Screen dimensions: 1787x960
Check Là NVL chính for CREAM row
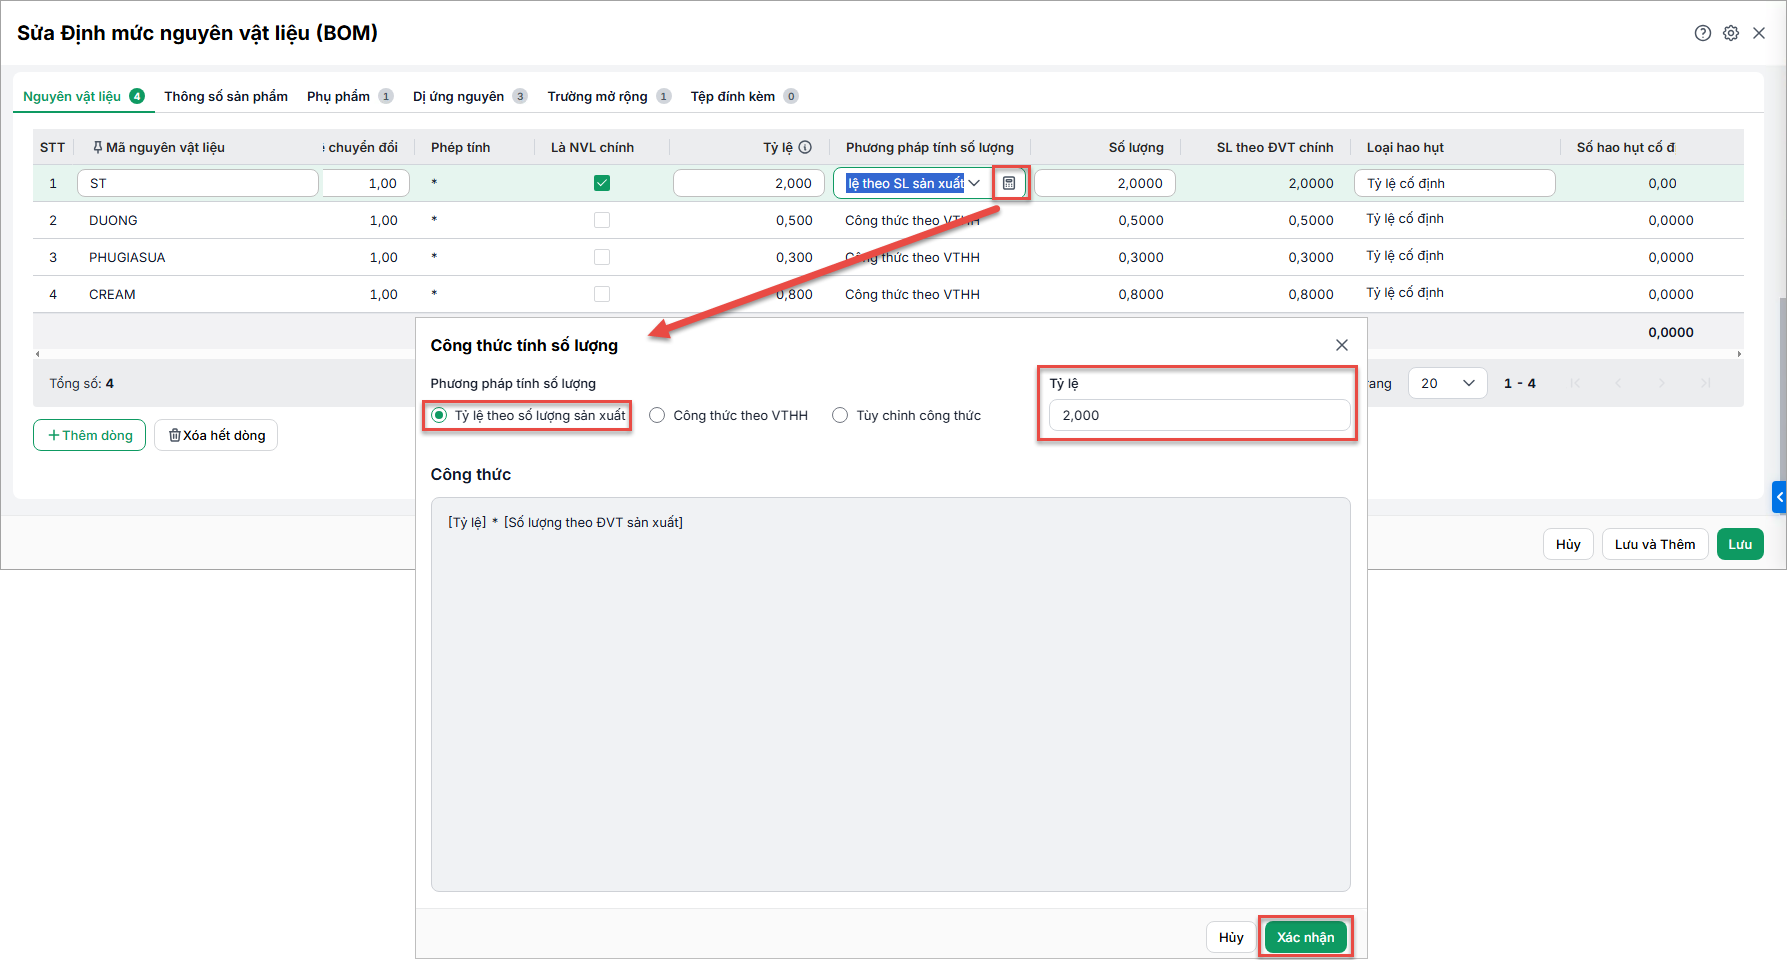pos(602,294)
